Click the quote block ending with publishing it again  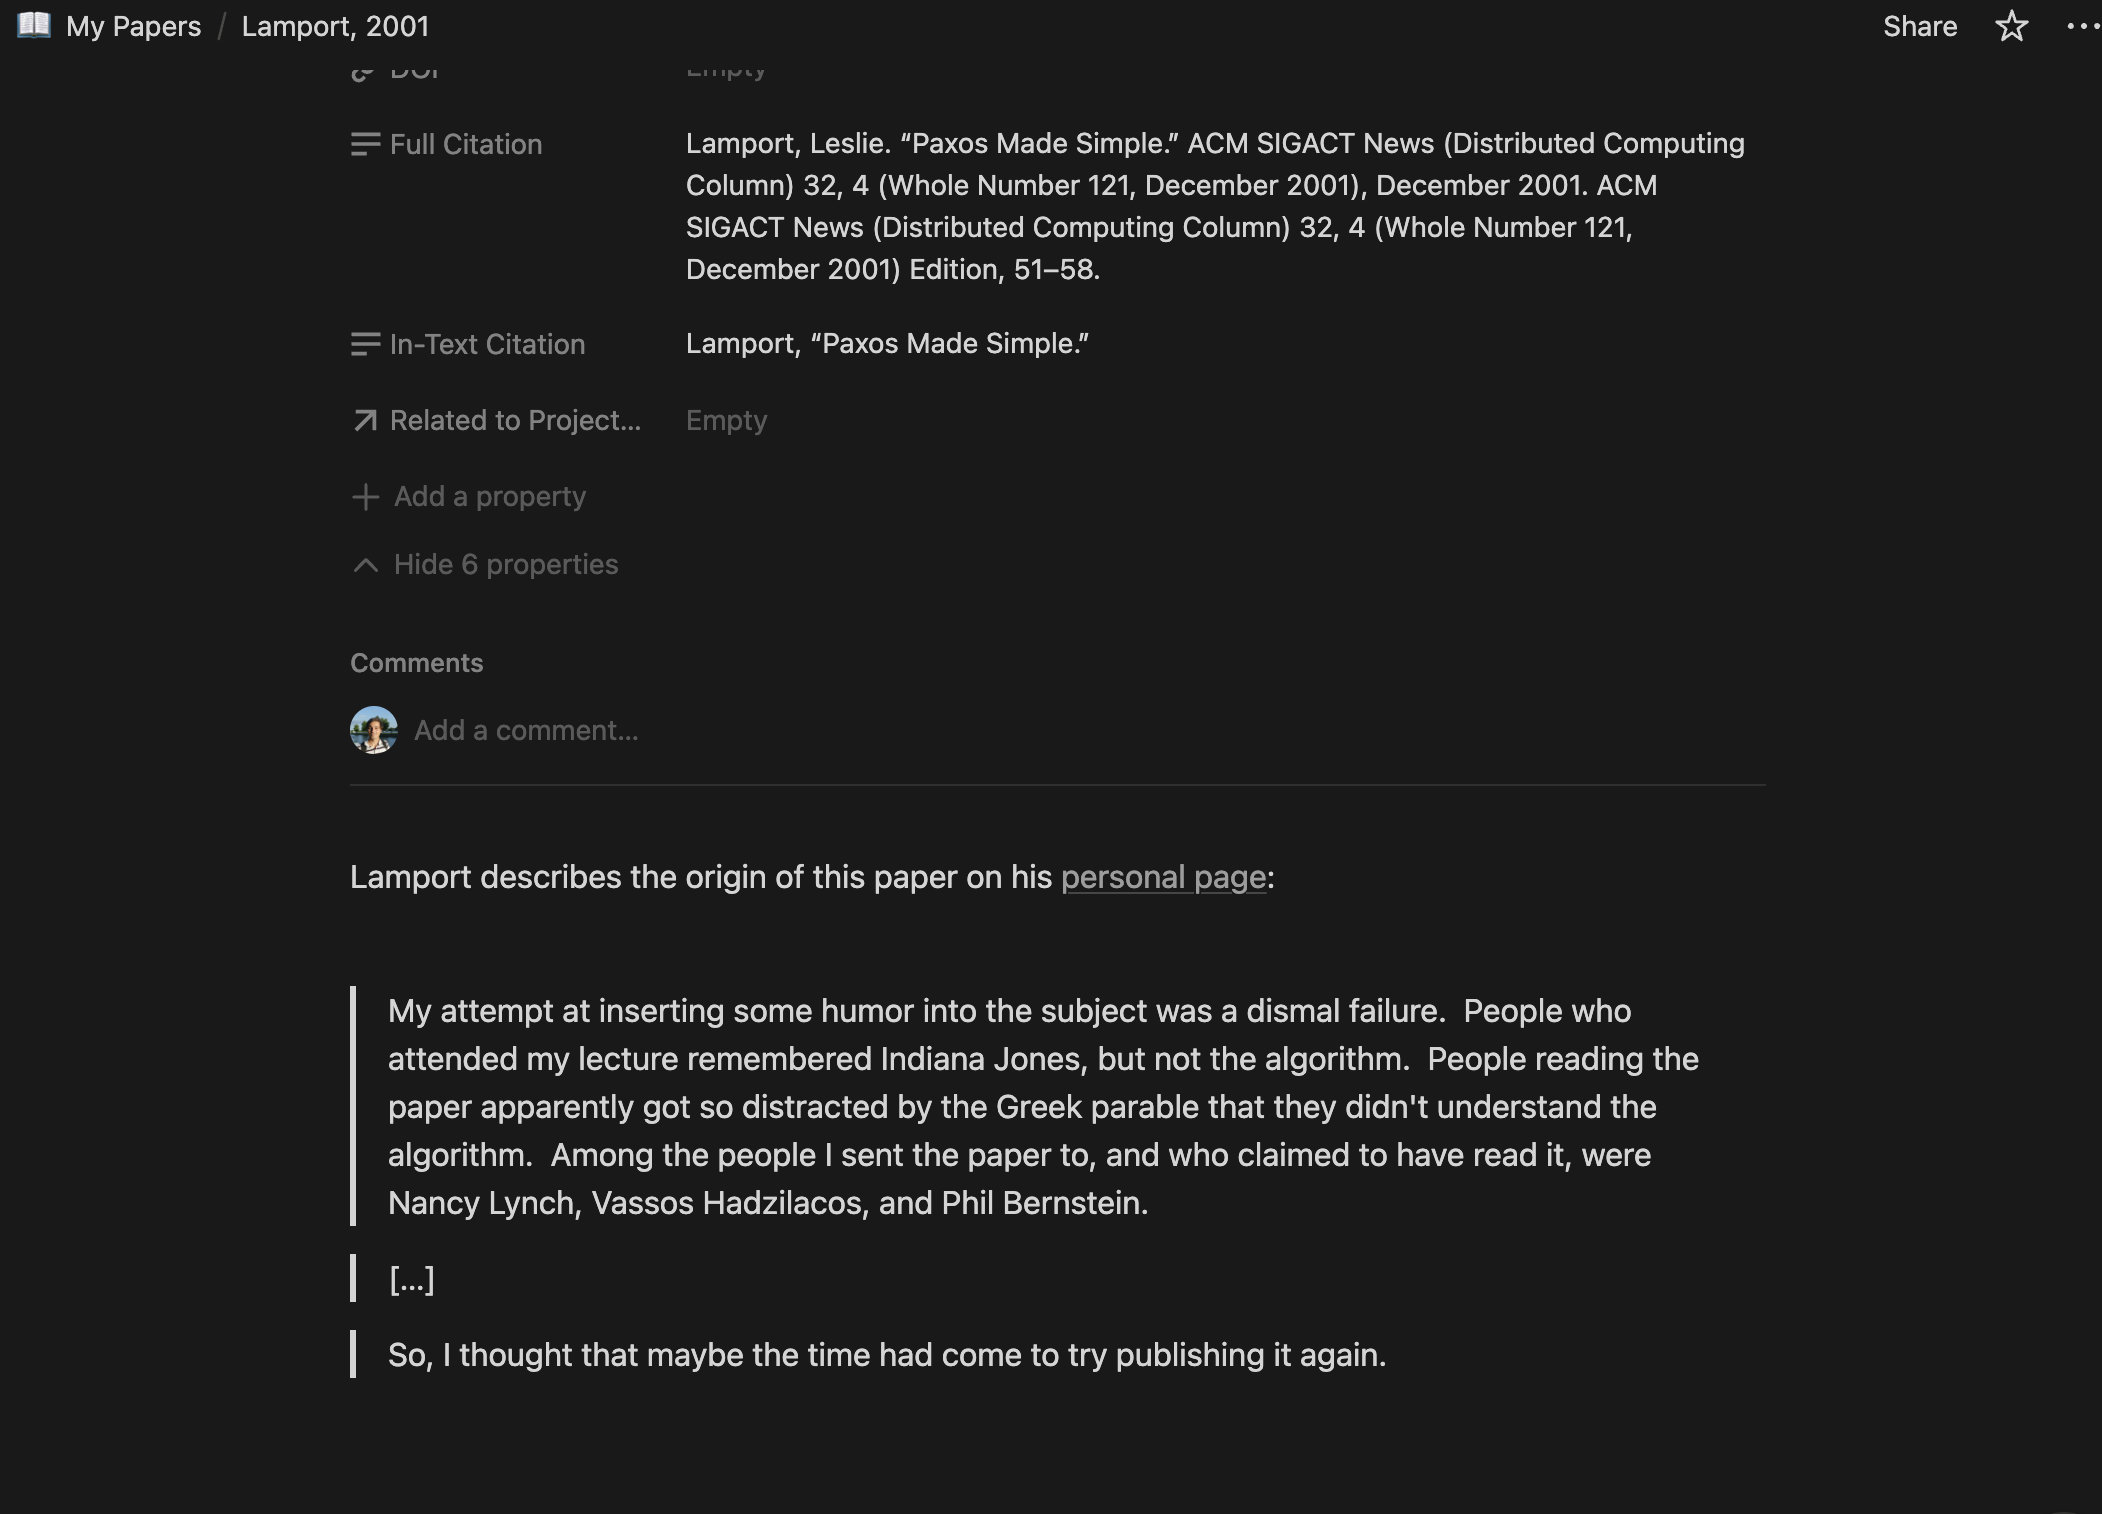886,1355
